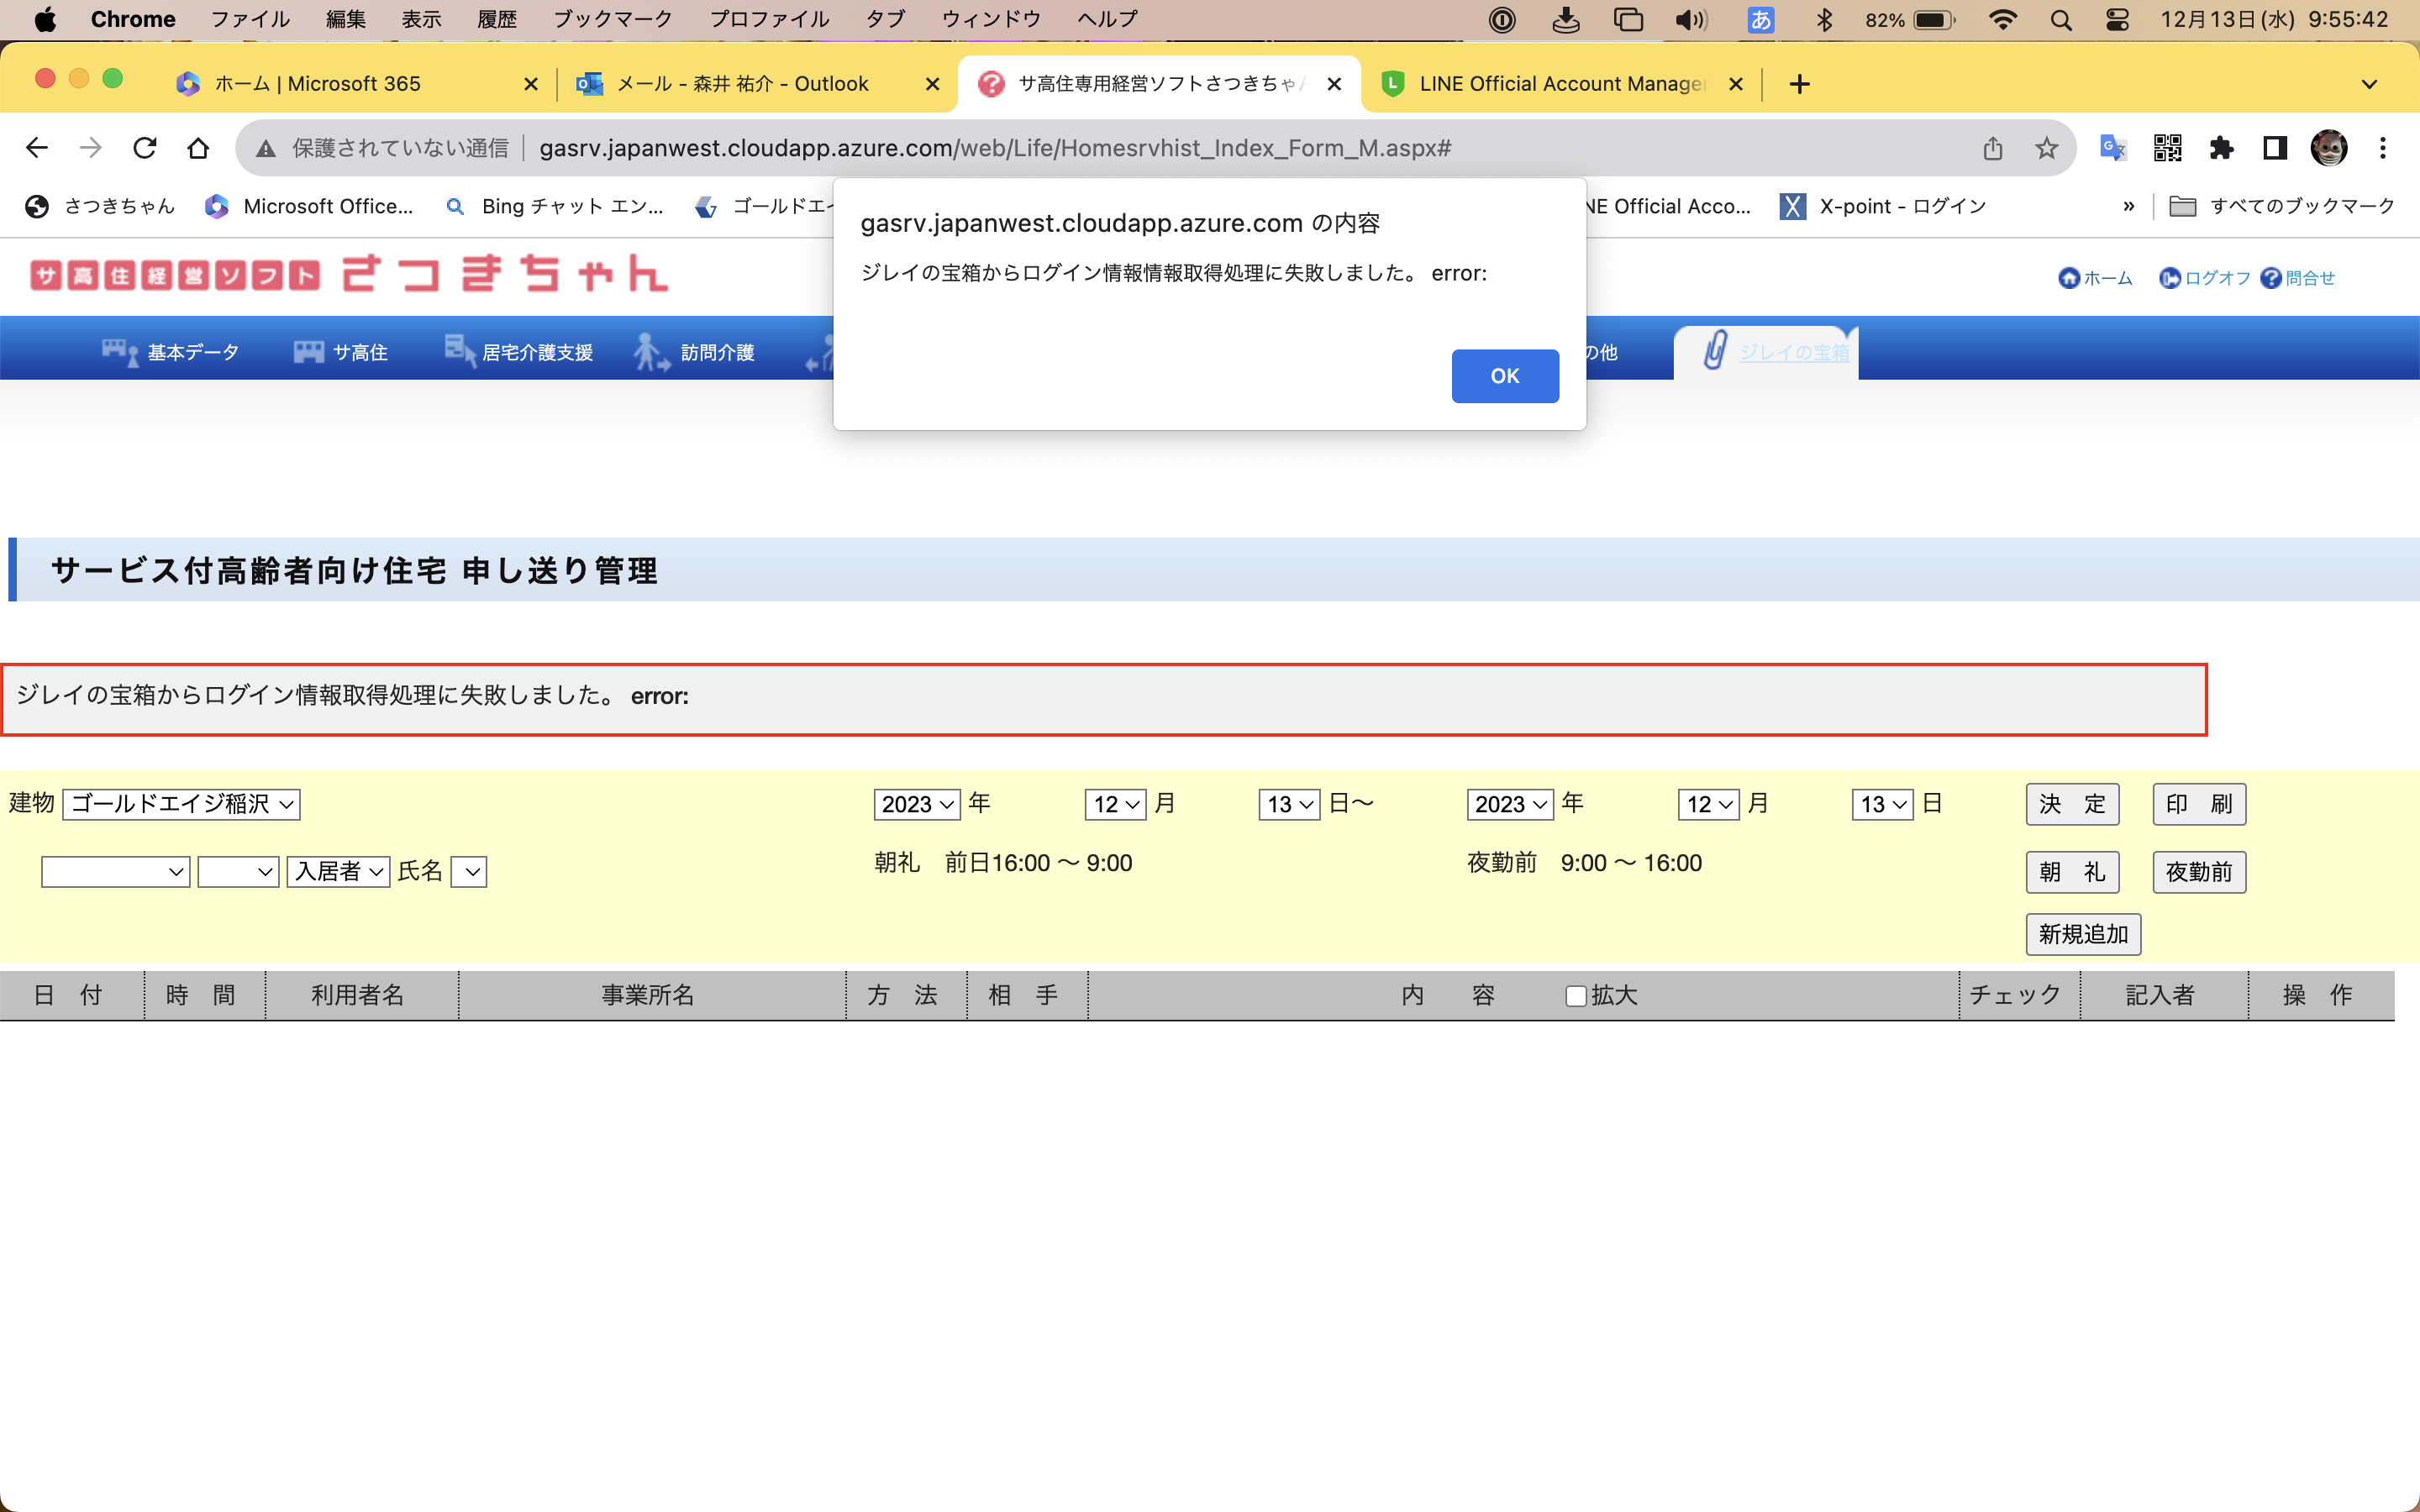This screenshot has width=2420, height=1512.
Task: Click OK in the error dialog
Action: click(1504, 376)
